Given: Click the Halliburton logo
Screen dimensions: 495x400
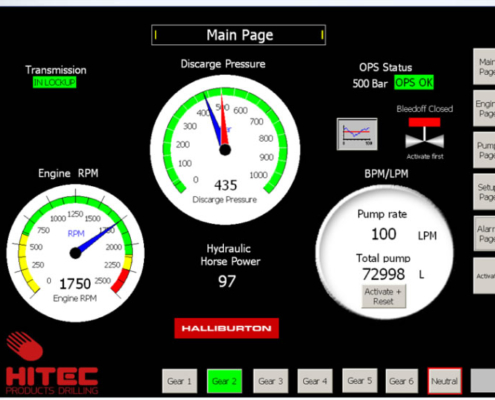Looking at the screenshot, I should coord(227,328).
